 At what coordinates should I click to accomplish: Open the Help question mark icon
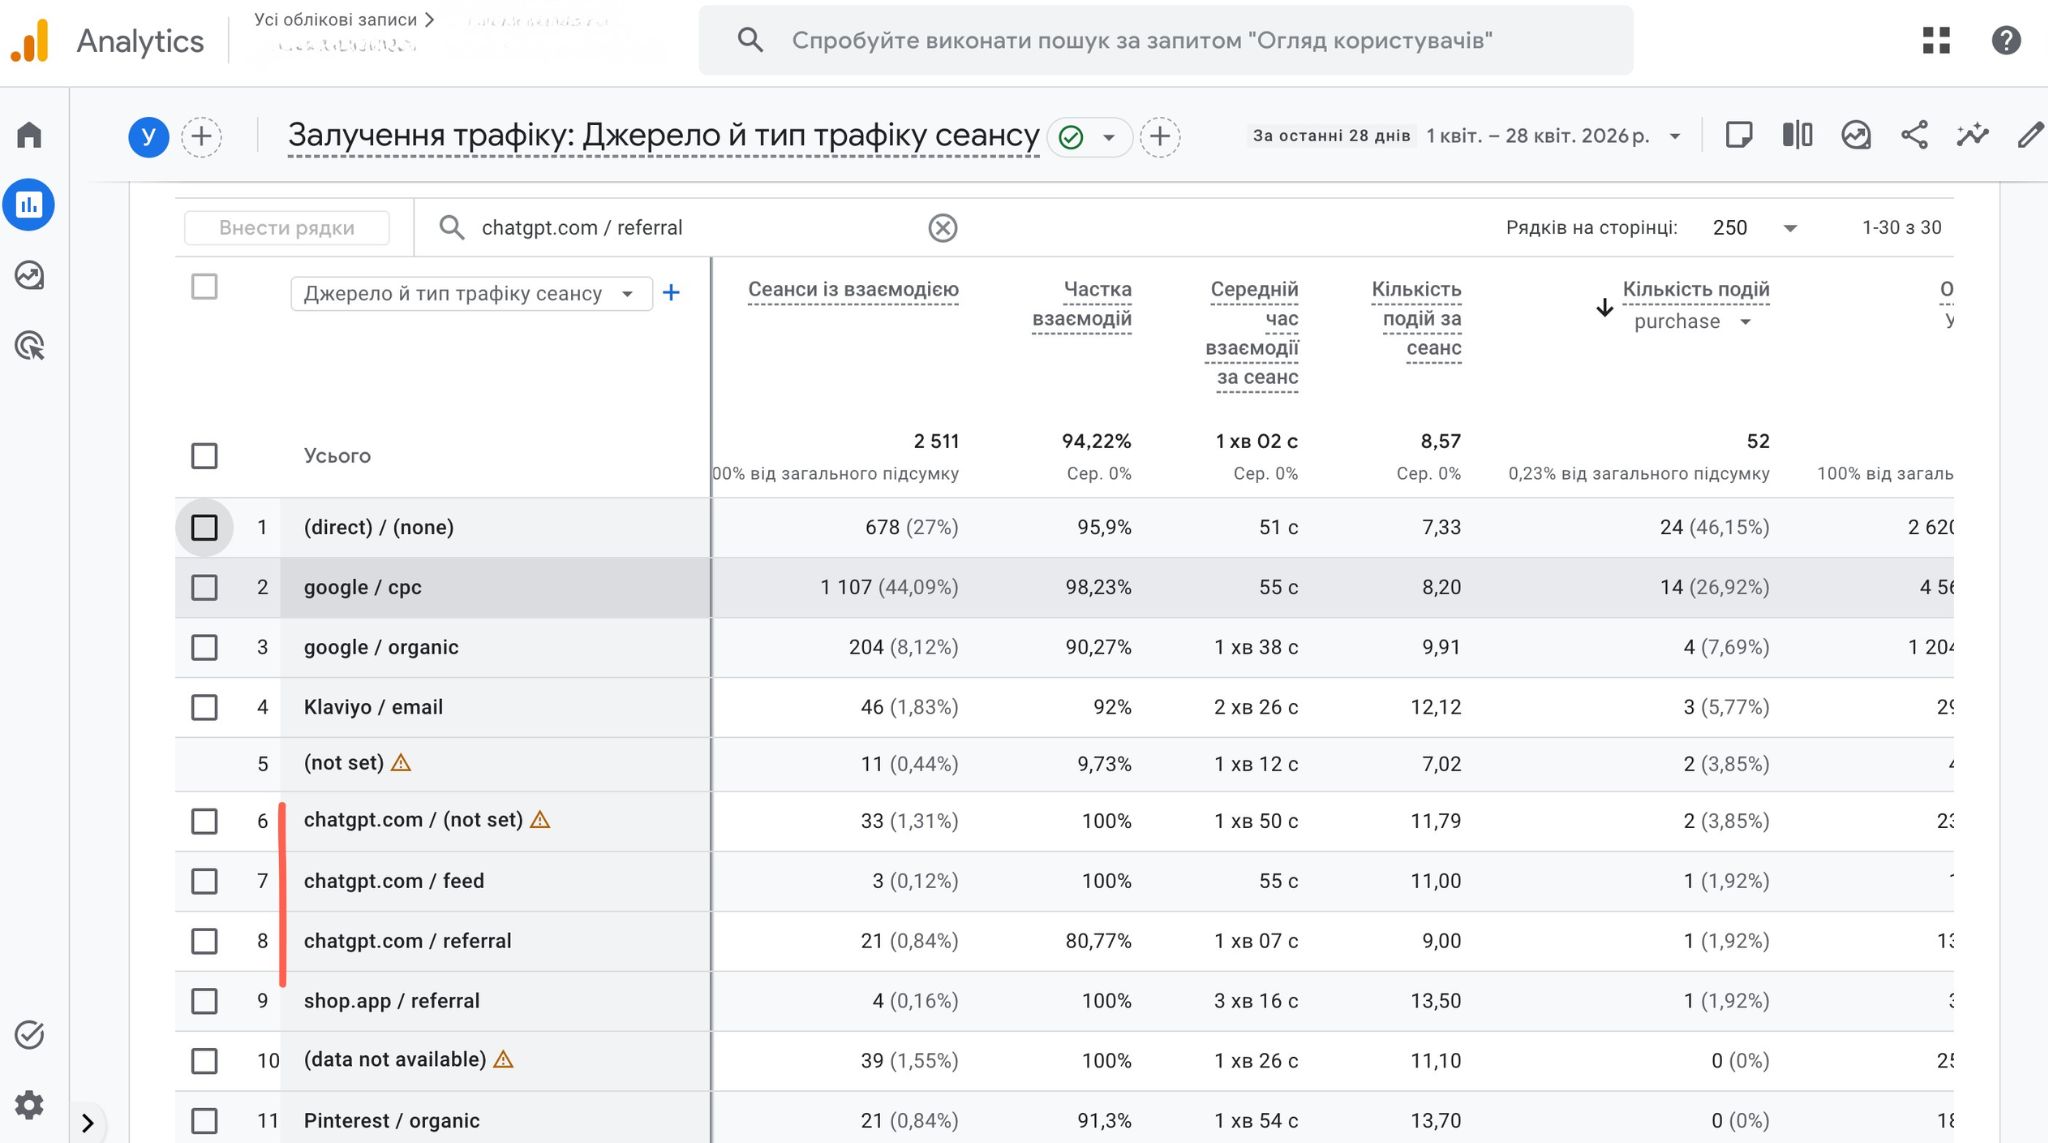[2006, 41]
